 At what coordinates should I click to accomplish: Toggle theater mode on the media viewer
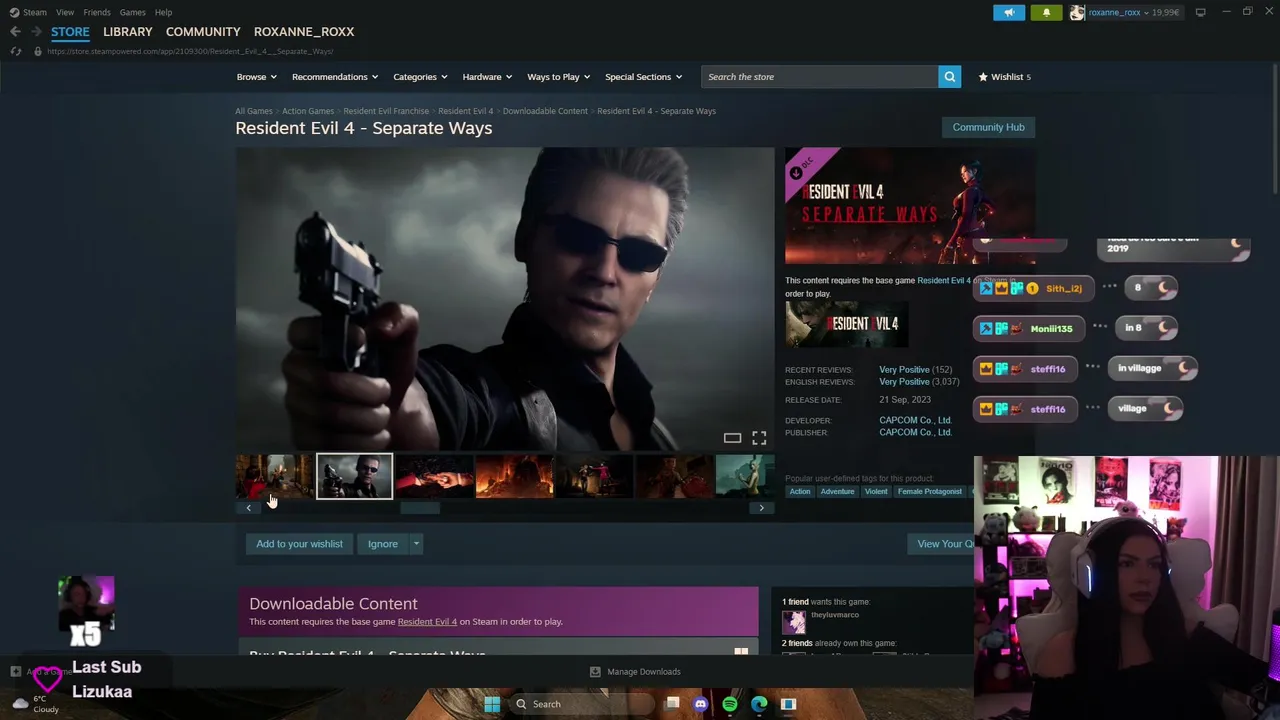pyautogui.click(x=732, y=438)
